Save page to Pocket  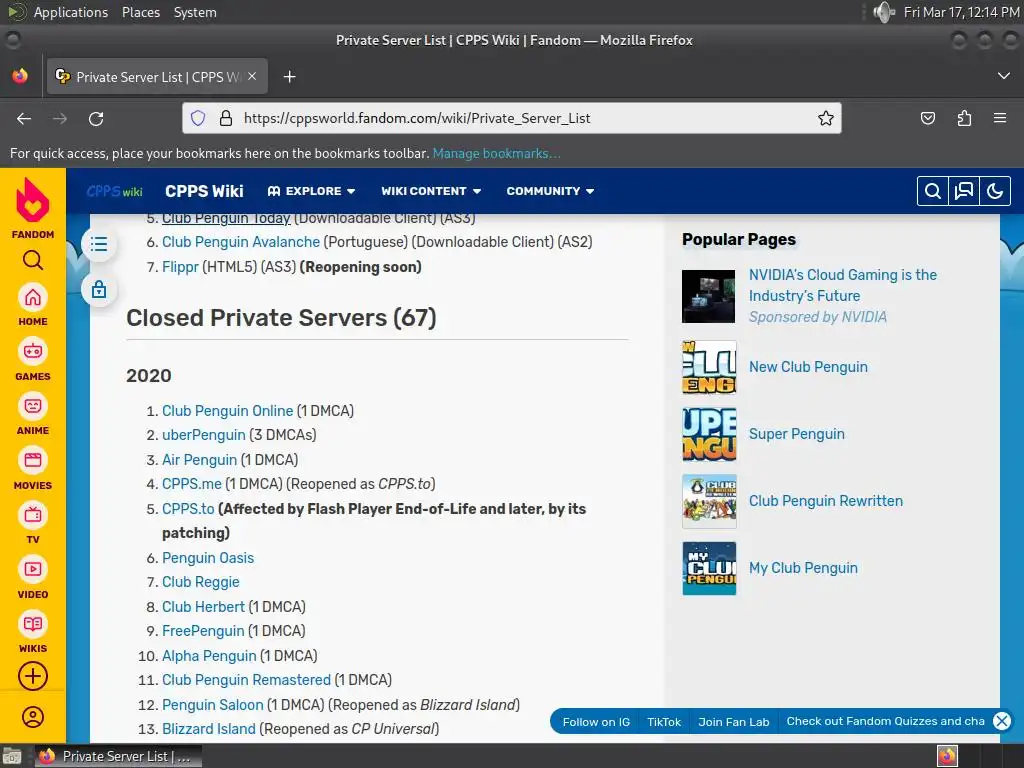(x=927, y=118)
